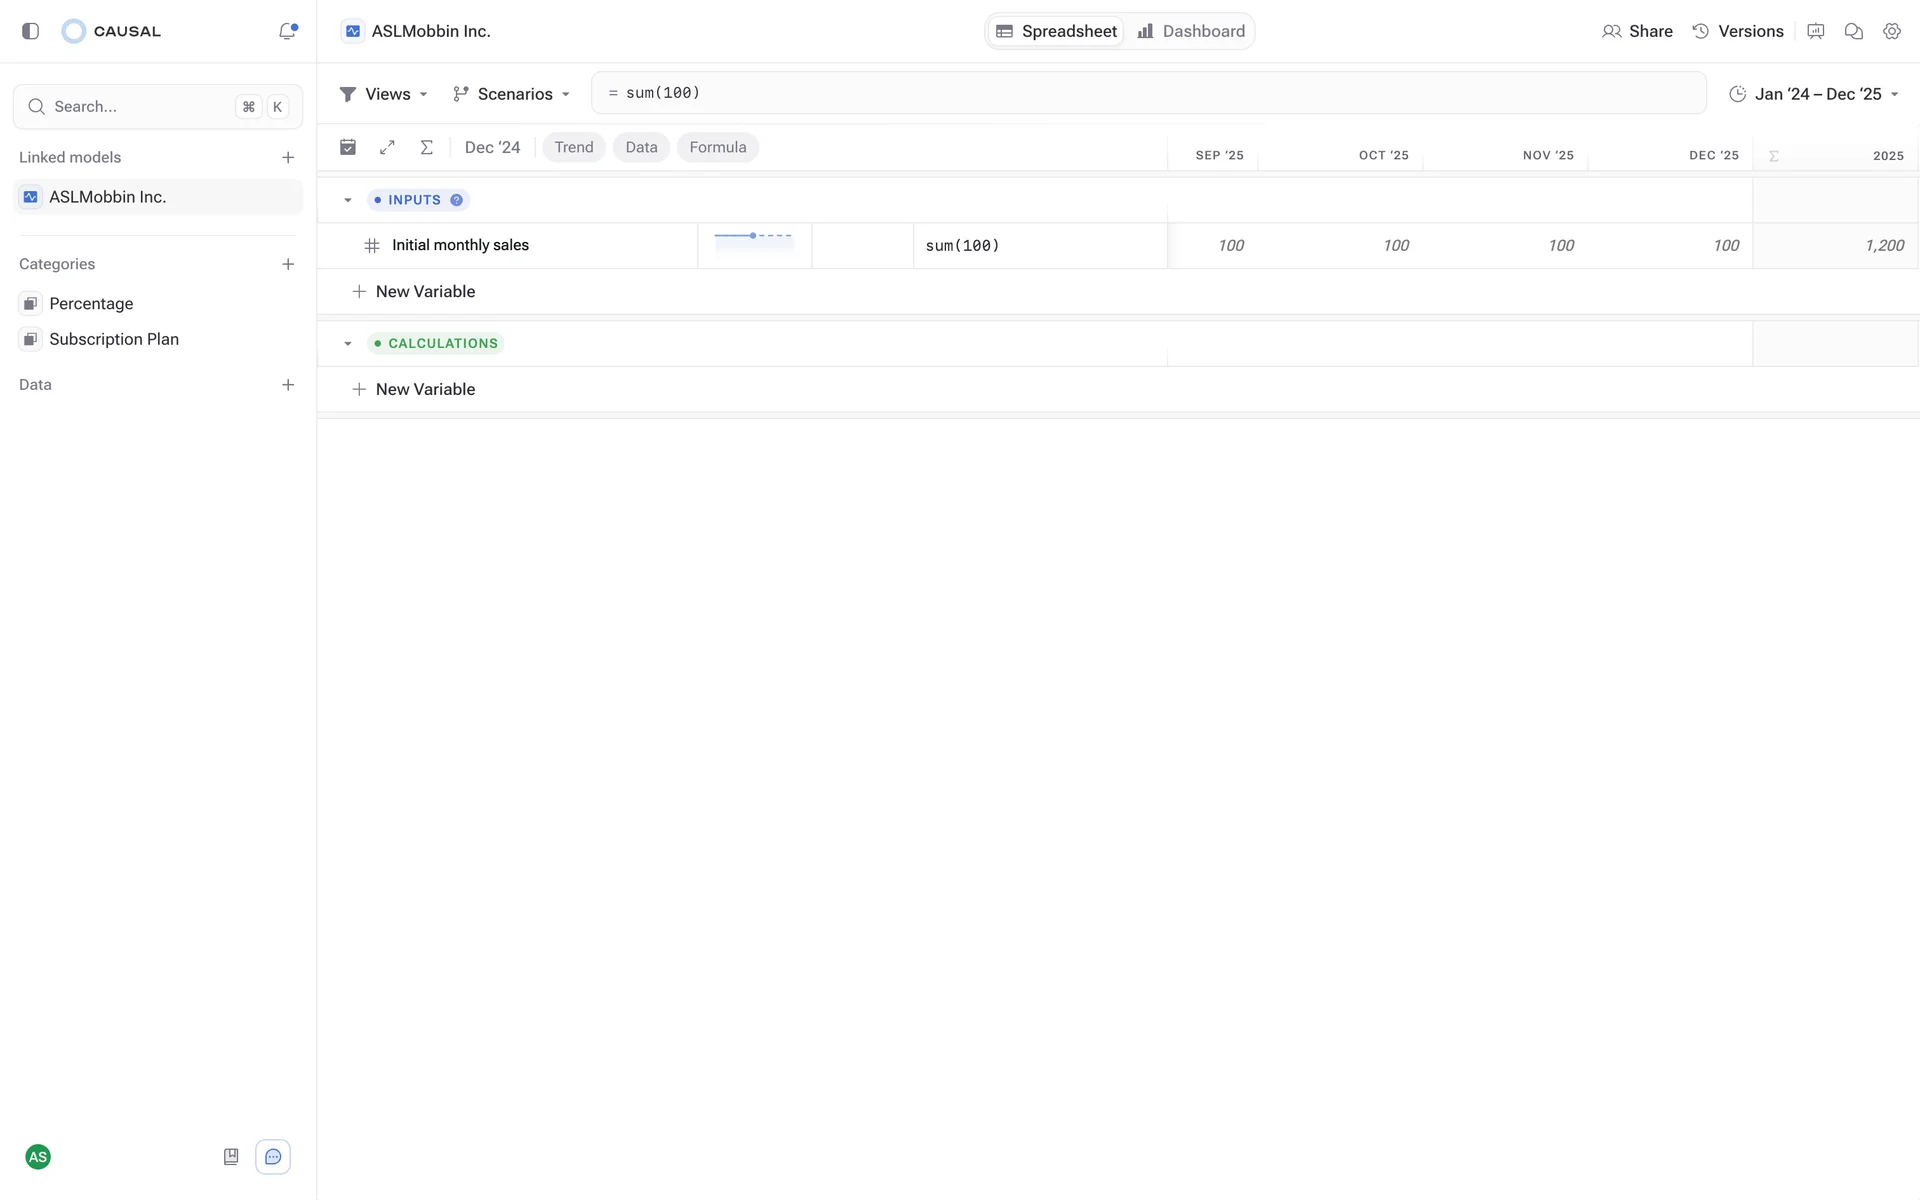Click the notifications bell icon
Screen dimensions: 1920x1200
click(287, 31)
